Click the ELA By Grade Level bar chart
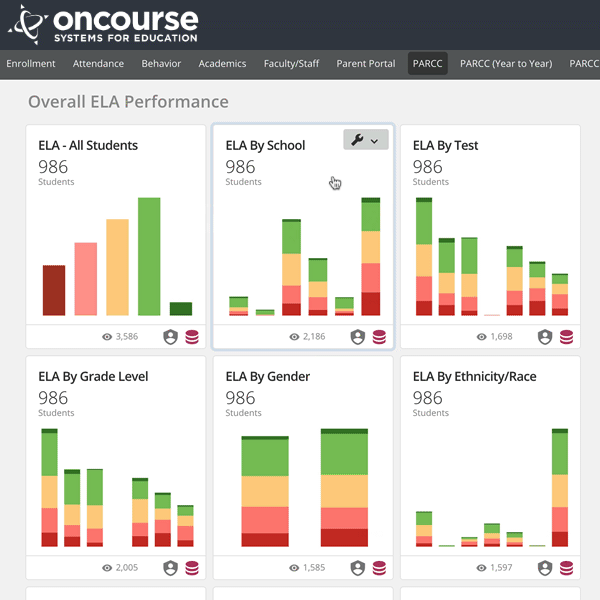 coord(117,488)
